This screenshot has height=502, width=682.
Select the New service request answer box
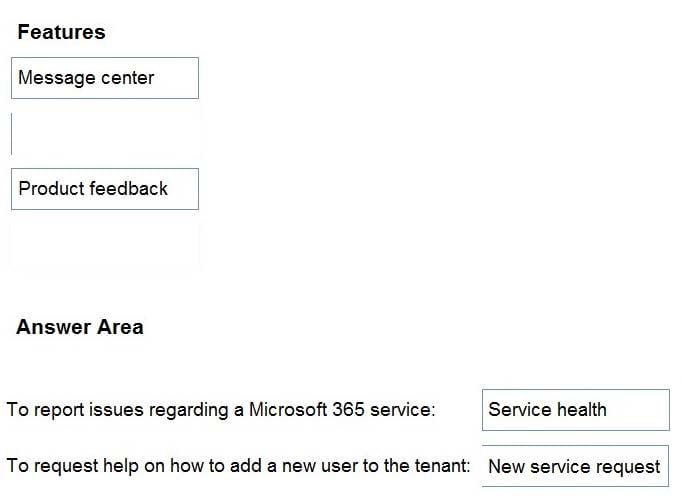click(x=575, y=466)
